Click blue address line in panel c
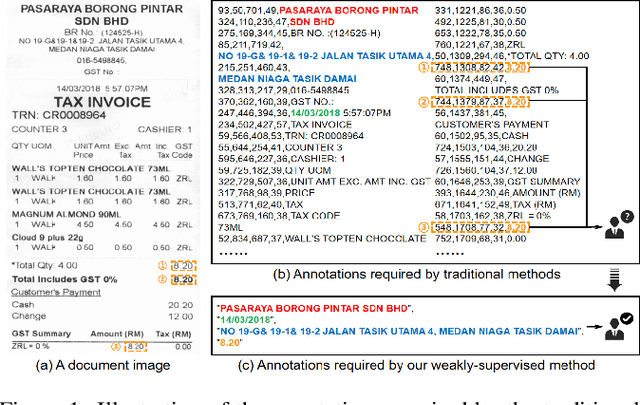Screen dimensions: 640x405 (x=399, y=332)
